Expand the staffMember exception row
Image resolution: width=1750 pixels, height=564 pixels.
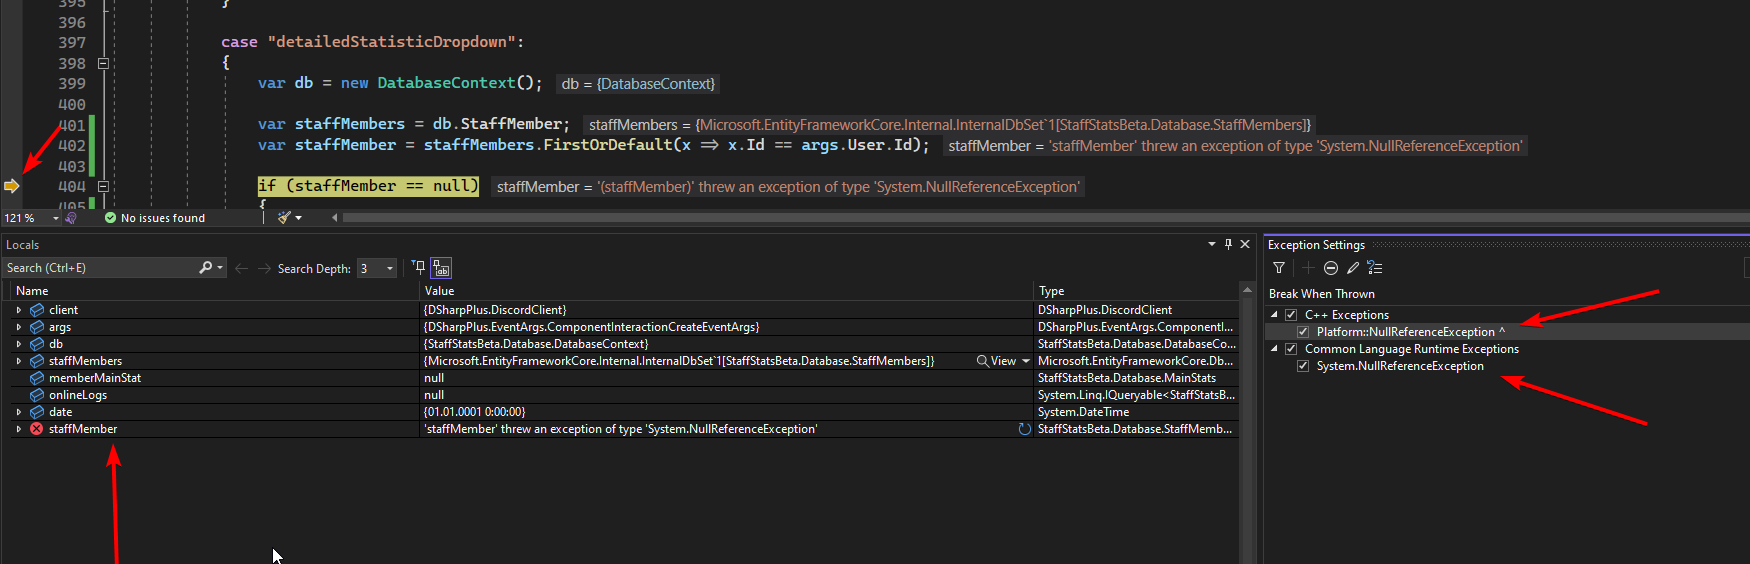coord(19,429)
